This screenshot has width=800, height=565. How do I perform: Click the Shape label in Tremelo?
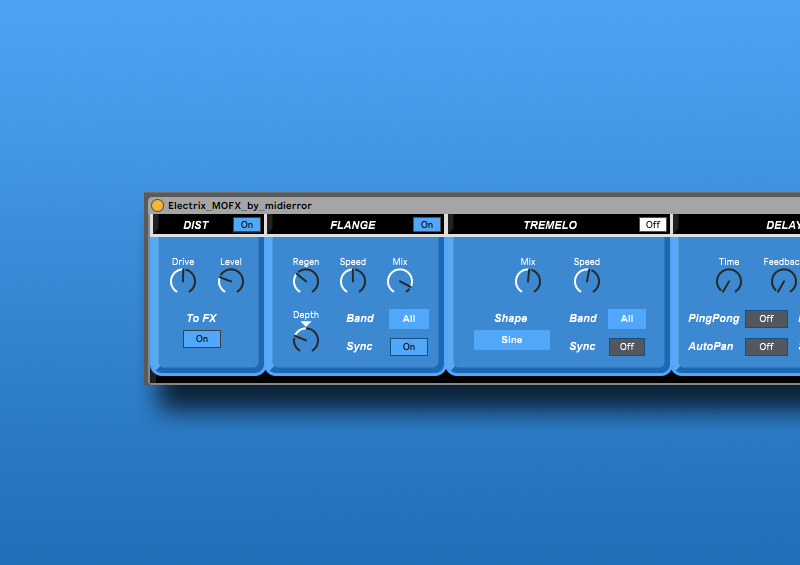(511, 318)
